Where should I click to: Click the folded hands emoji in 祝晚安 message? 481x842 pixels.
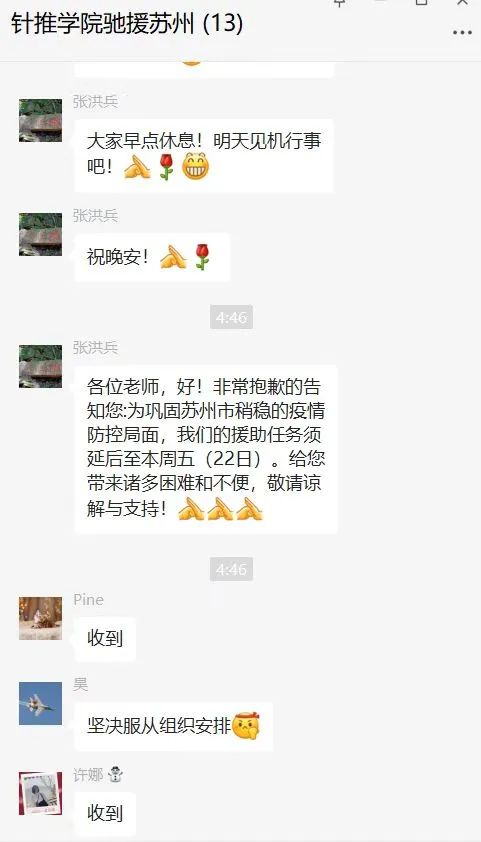(x=173, y=257)
